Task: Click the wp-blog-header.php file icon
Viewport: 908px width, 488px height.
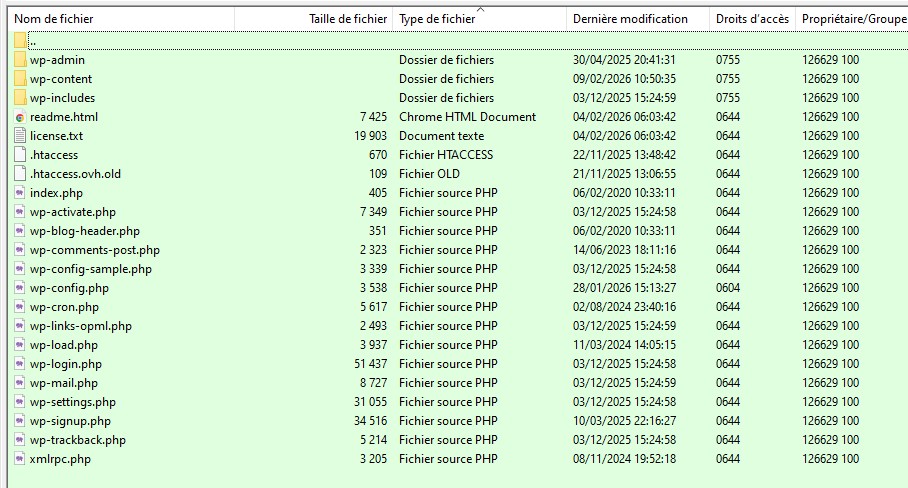Action: point(20,231)
